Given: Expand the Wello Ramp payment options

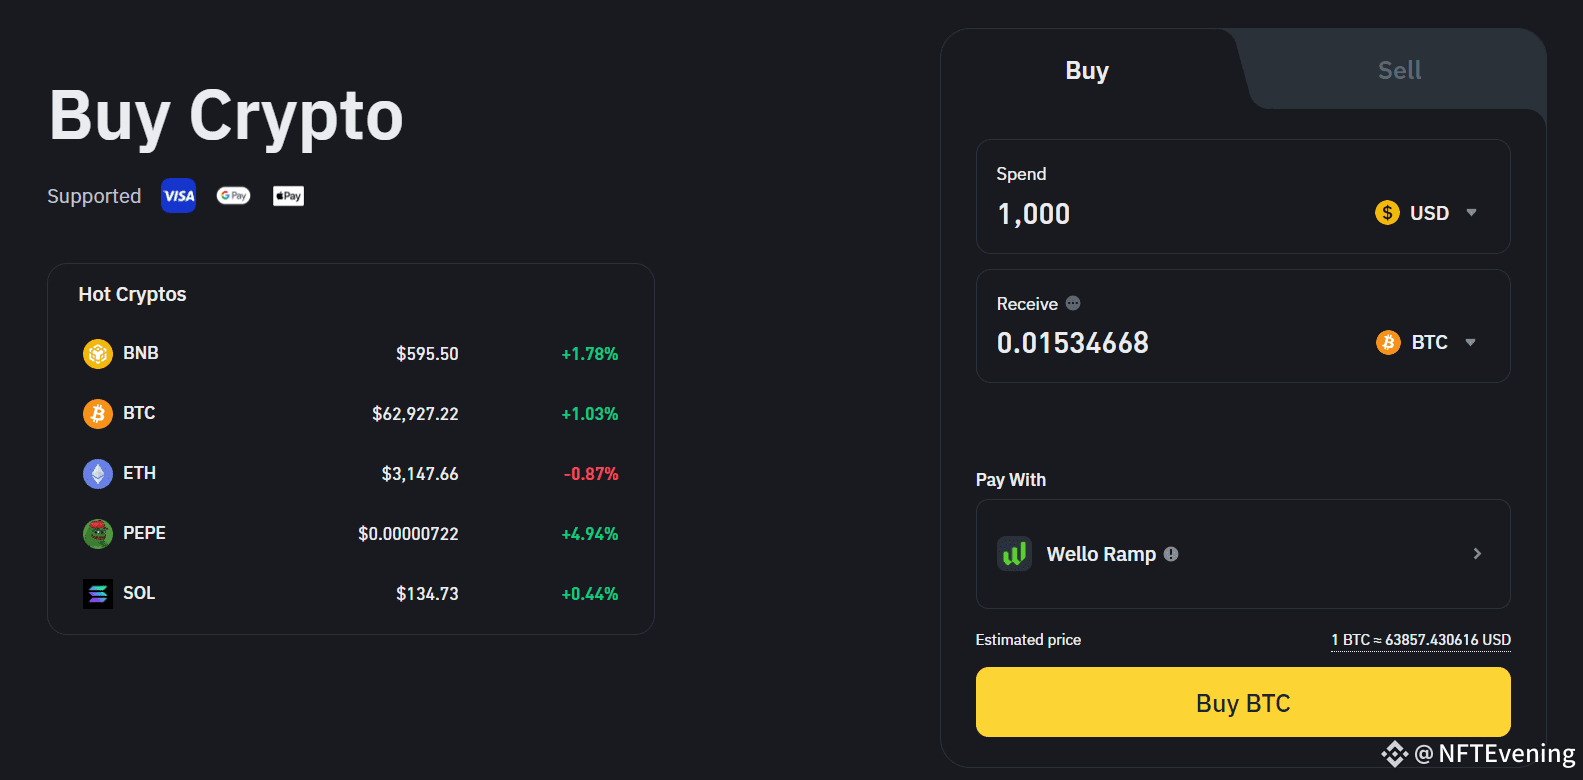Looking at the screenshot, I should pos(1477,554).
